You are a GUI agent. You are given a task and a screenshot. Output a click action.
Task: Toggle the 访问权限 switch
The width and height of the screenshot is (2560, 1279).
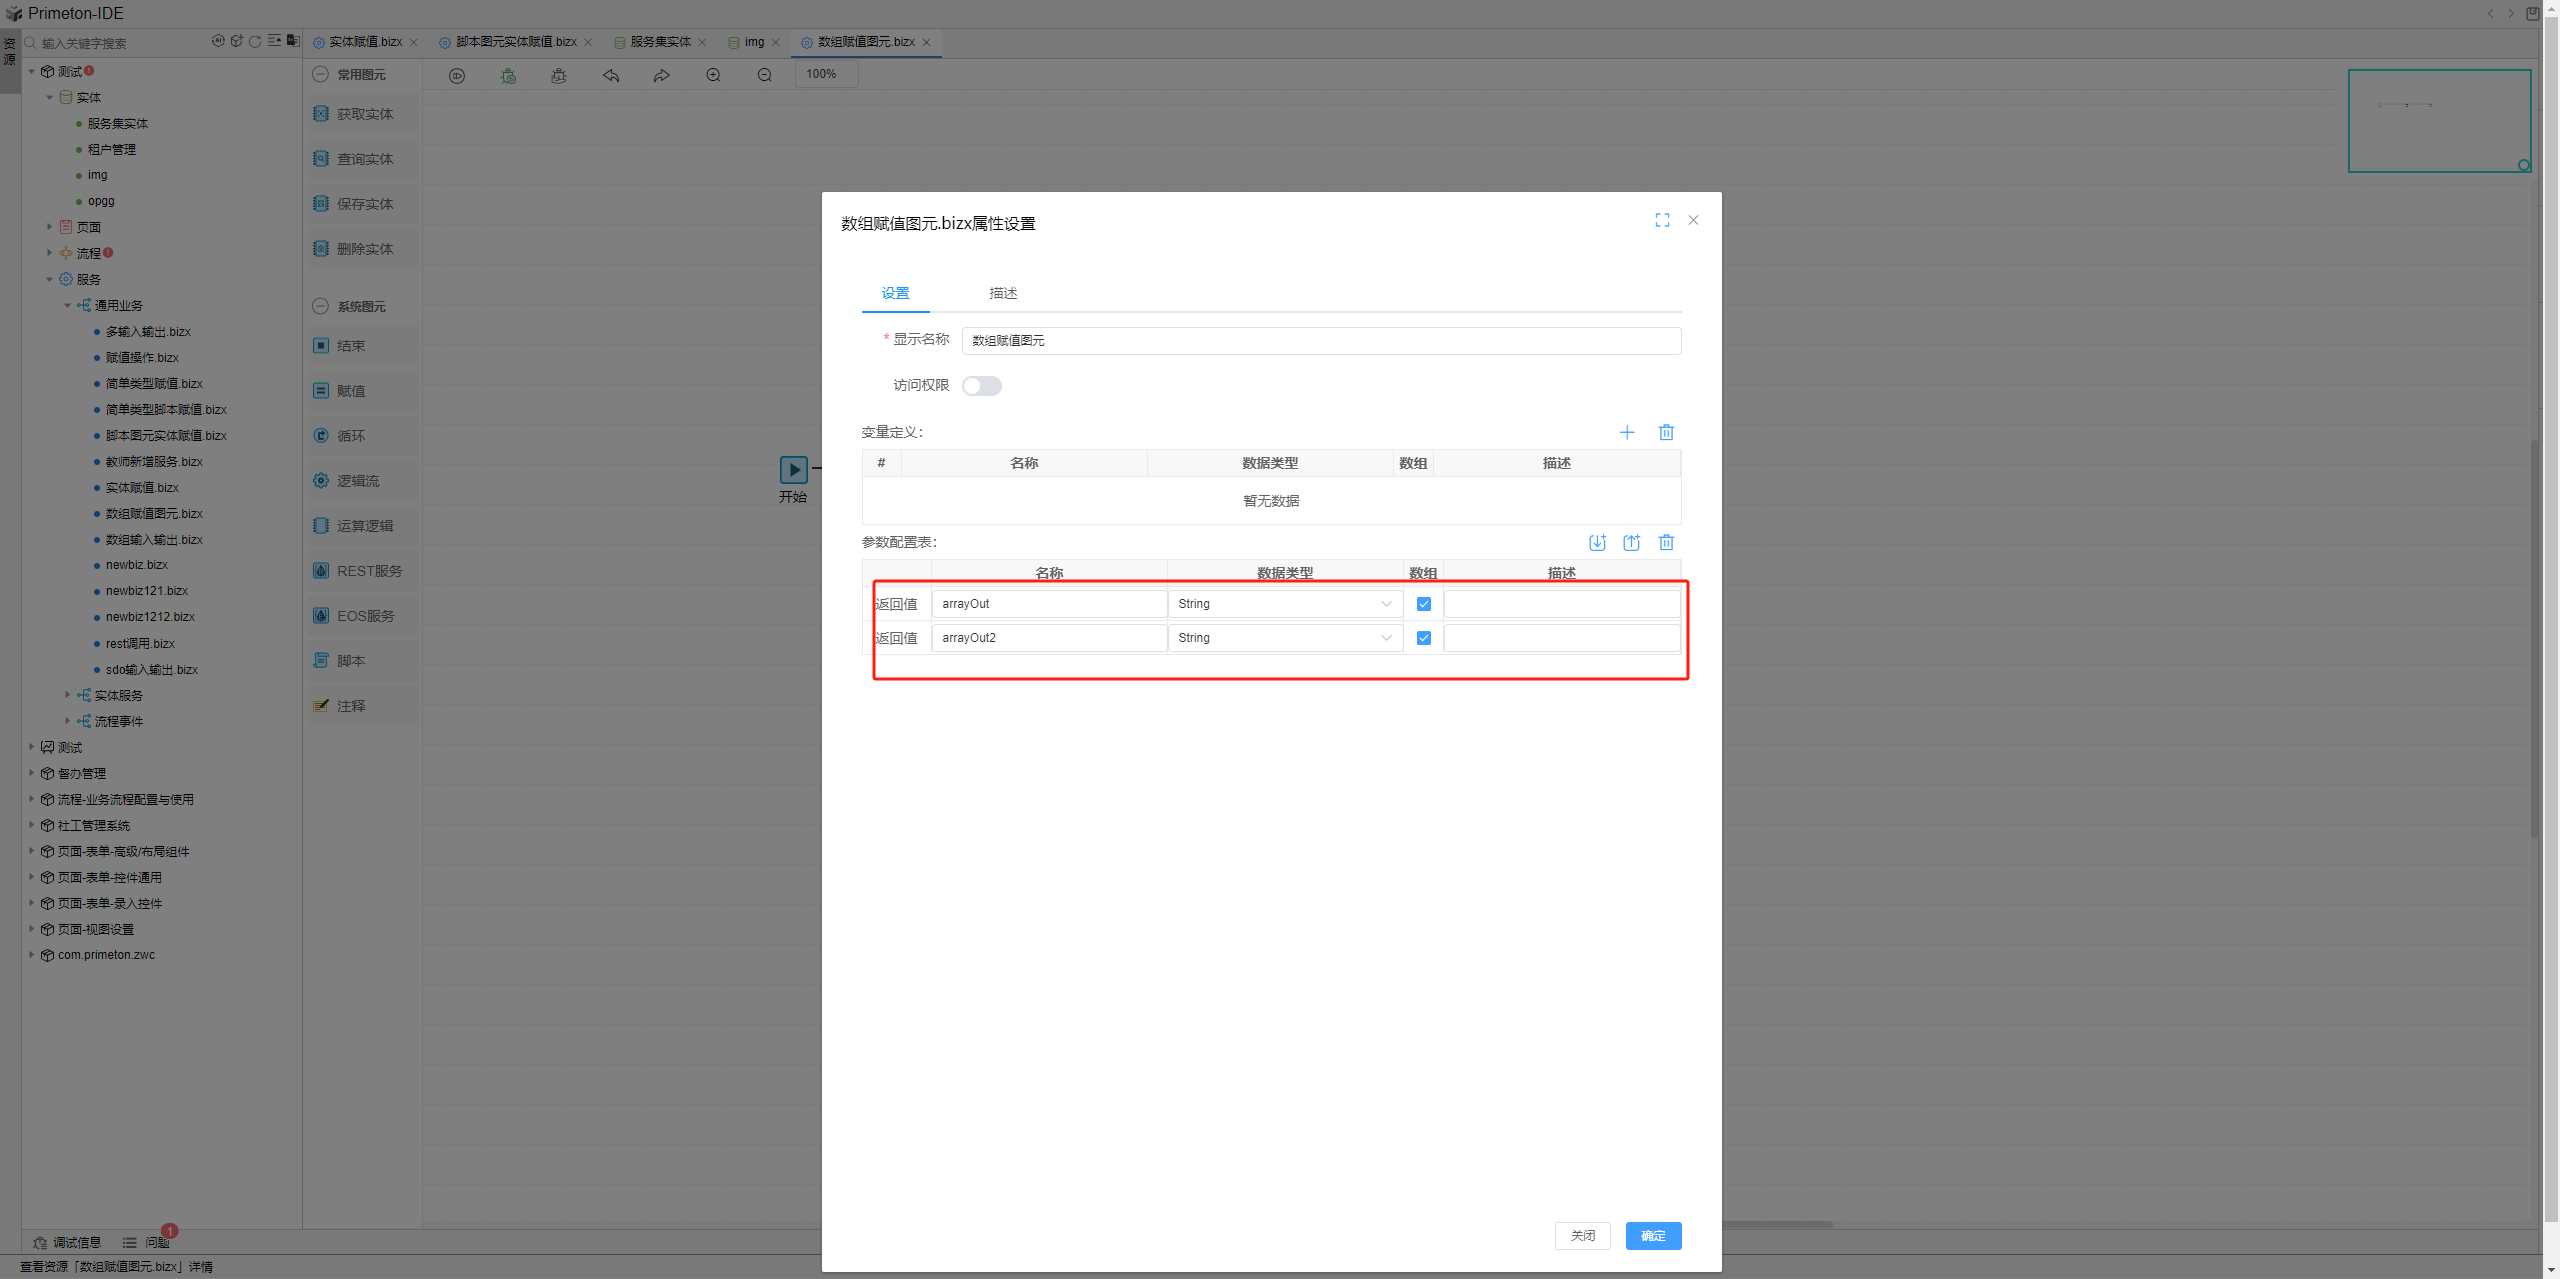coord(981,386)
